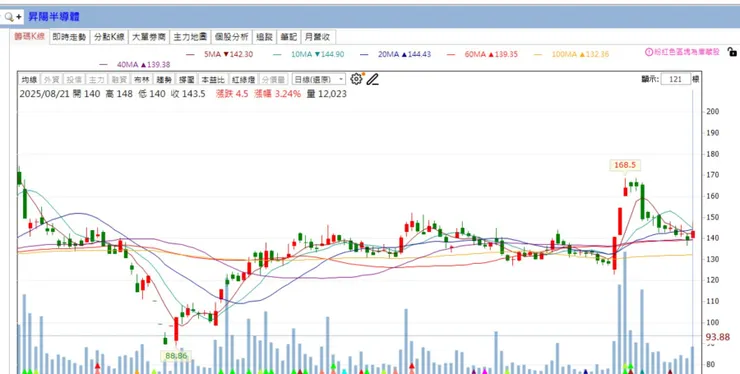740x374 pixels.
Task: Toggle the 外資 indicator button
Action: 51,79
